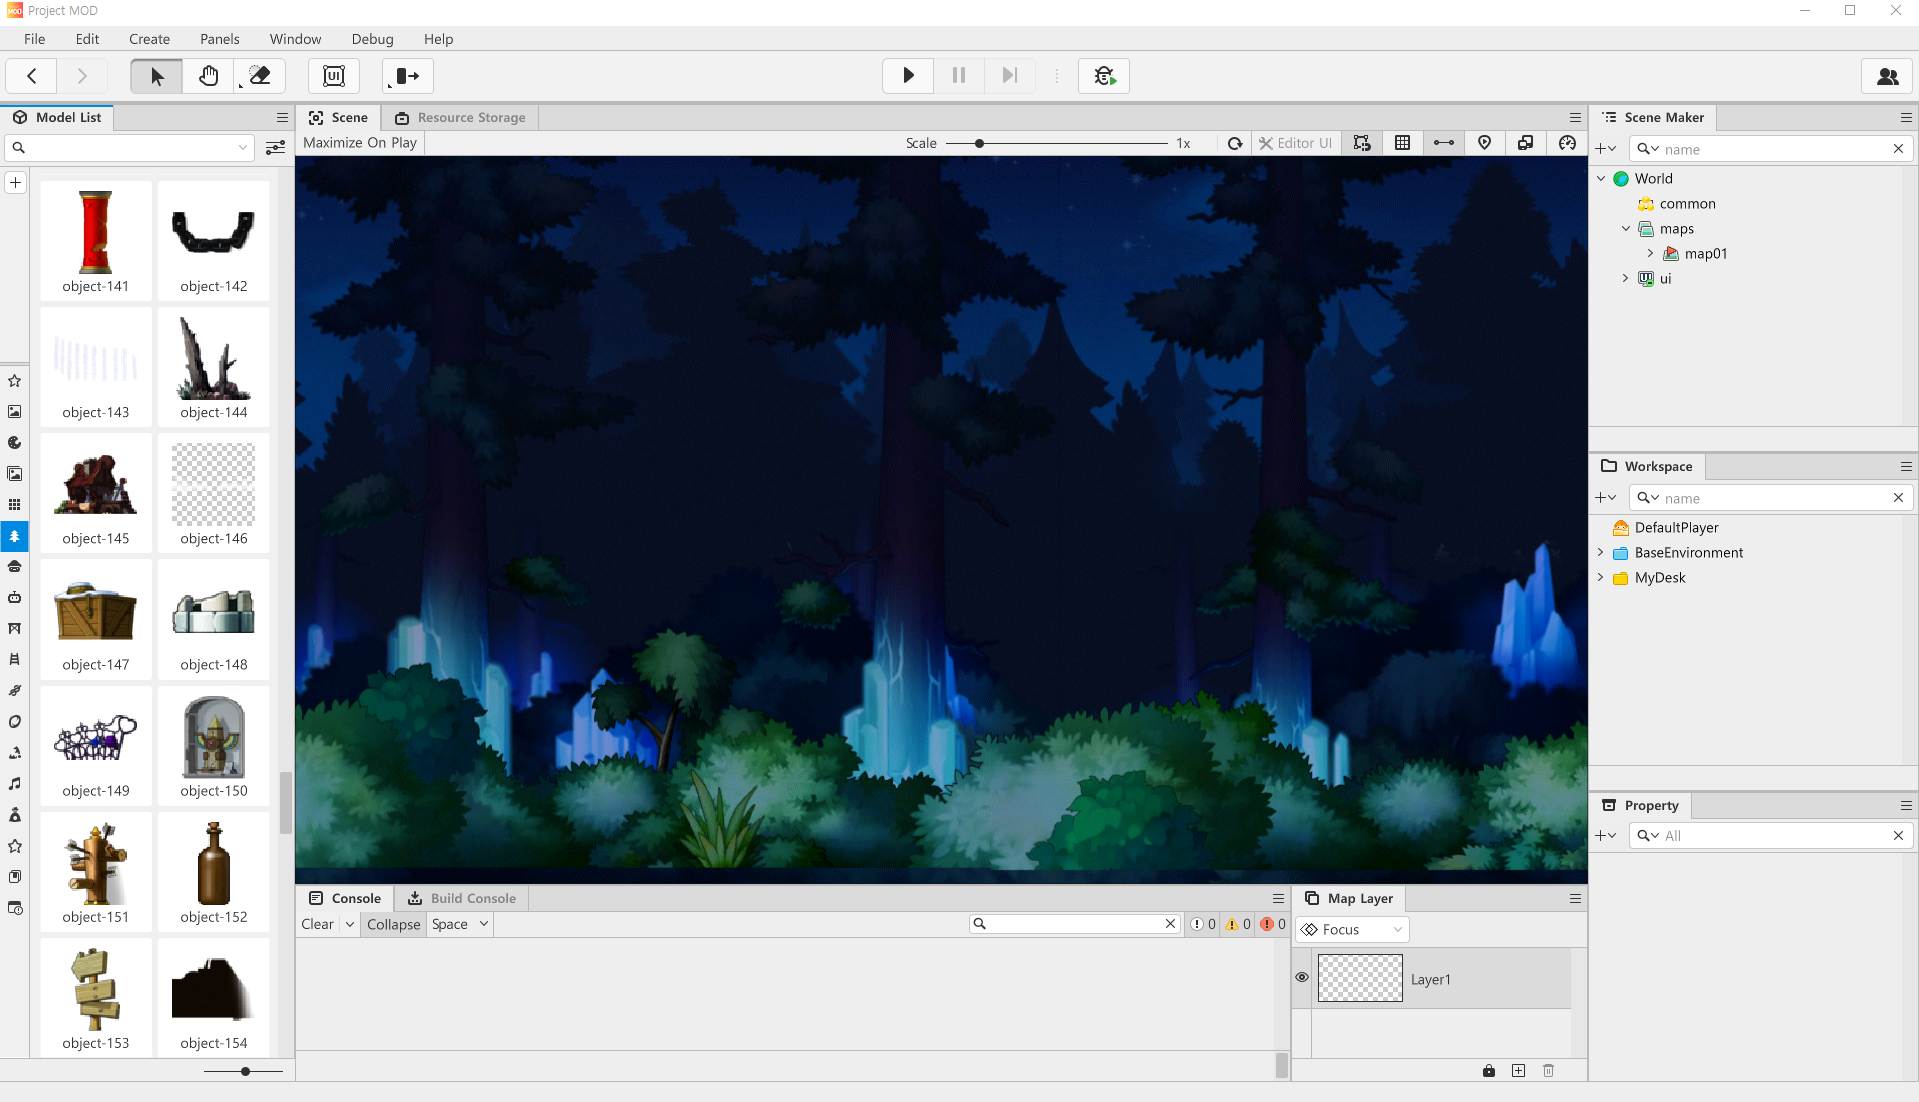
Task: Switch to the Resource Storage tab
Action: tap(461, 118)
